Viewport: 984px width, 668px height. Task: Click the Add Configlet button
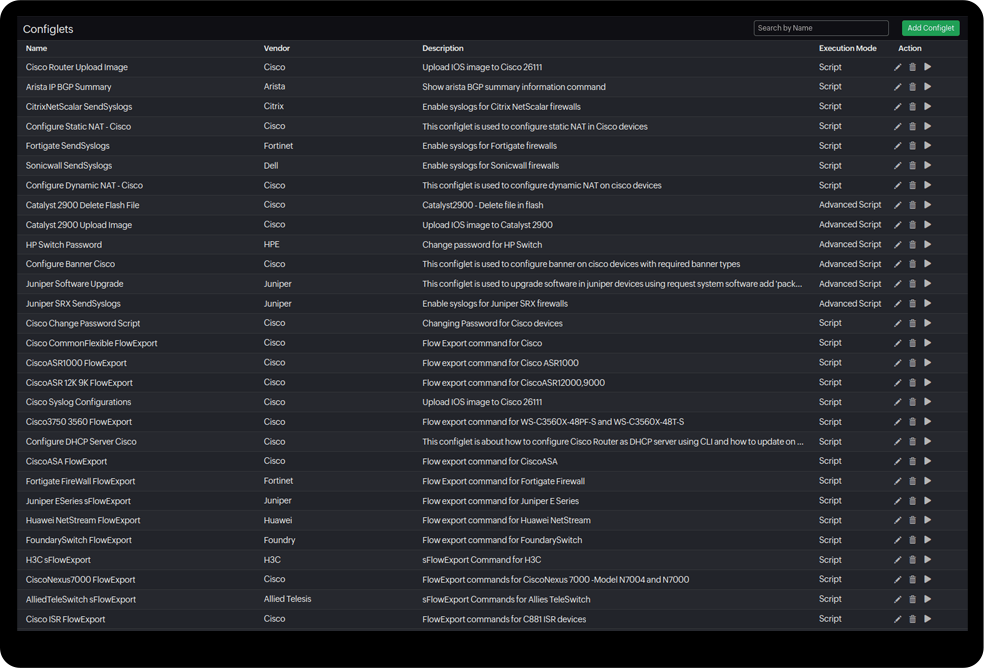[x=930, y=28]
